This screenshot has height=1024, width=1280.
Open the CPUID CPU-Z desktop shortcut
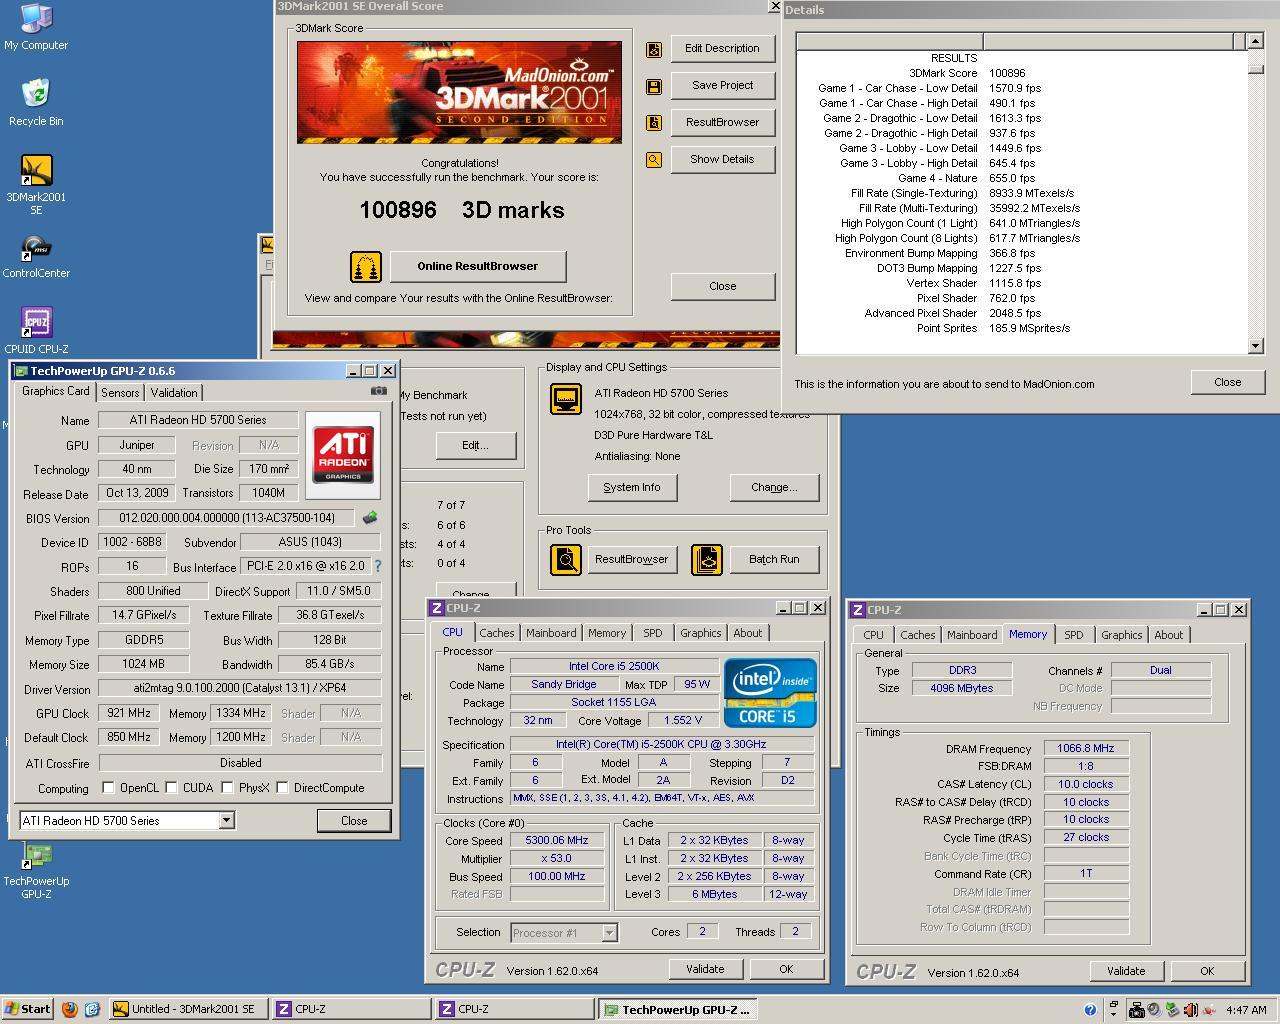pos(36,332)
